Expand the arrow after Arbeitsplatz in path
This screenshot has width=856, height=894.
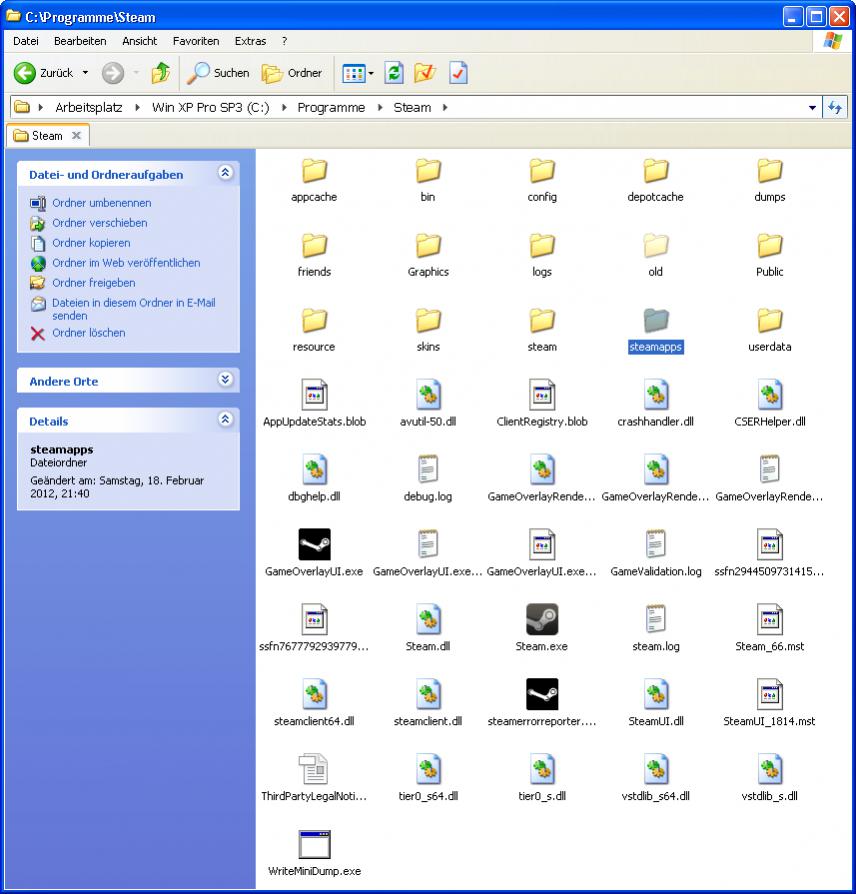pyautogui.click(x=137, y=107)
